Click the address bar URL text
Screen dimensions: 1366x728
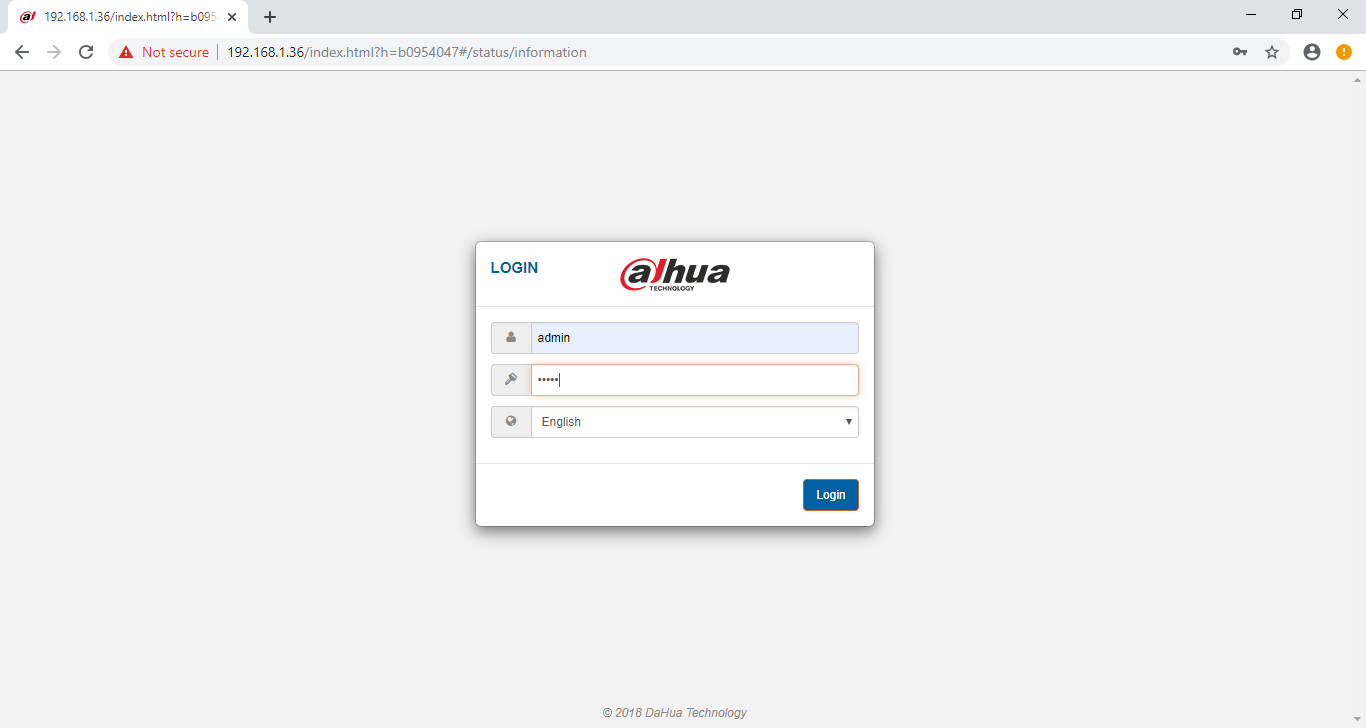pos(407,52)
